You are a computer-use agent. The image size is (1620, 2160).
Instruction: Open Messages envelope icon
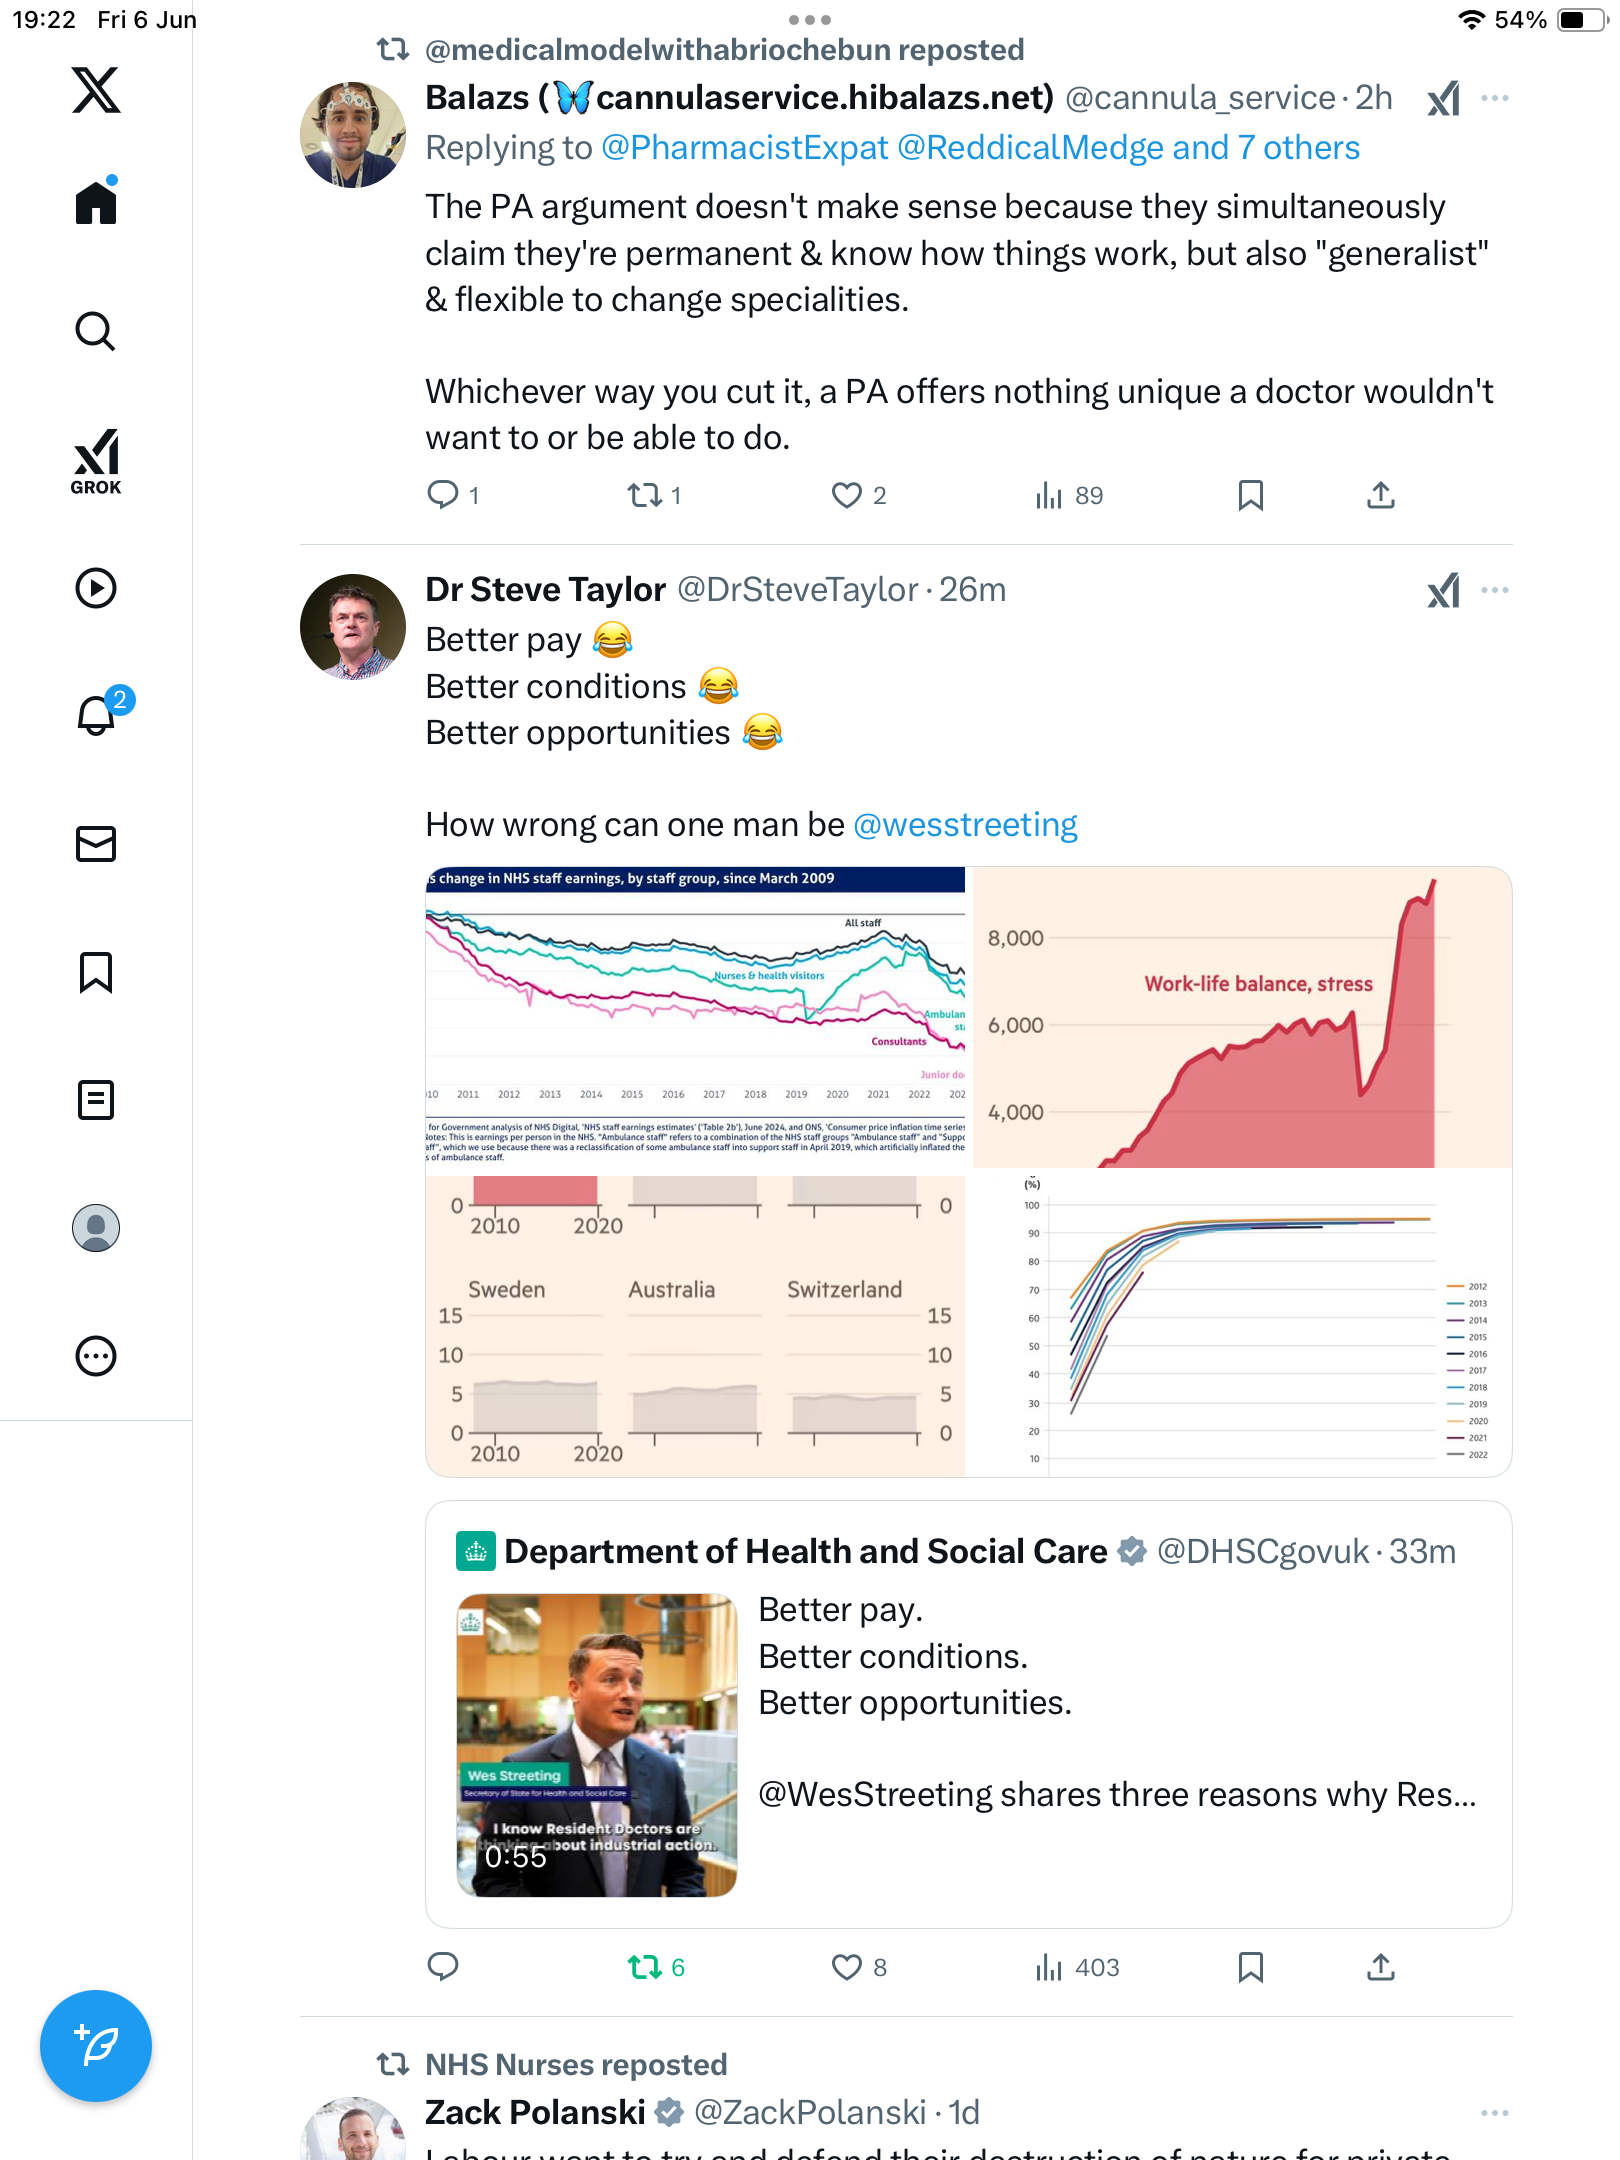(96, 844)
